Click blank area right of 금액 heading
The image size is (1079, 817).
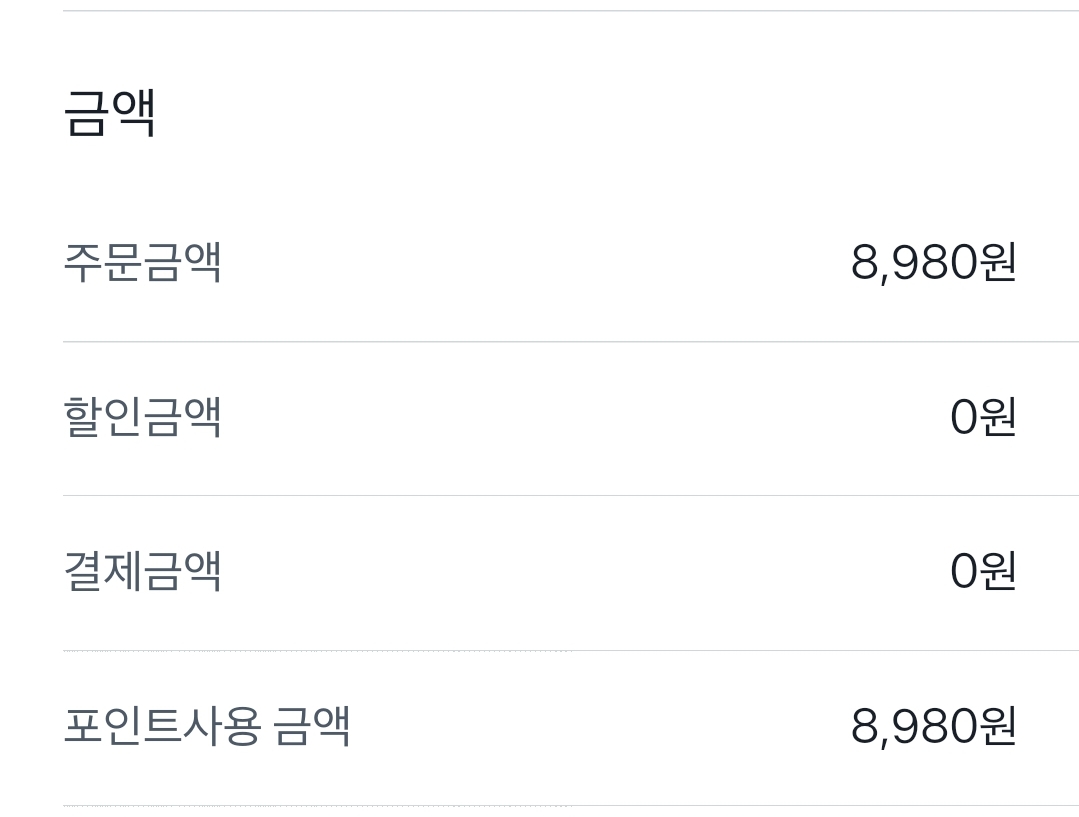[x=600, y=111]
